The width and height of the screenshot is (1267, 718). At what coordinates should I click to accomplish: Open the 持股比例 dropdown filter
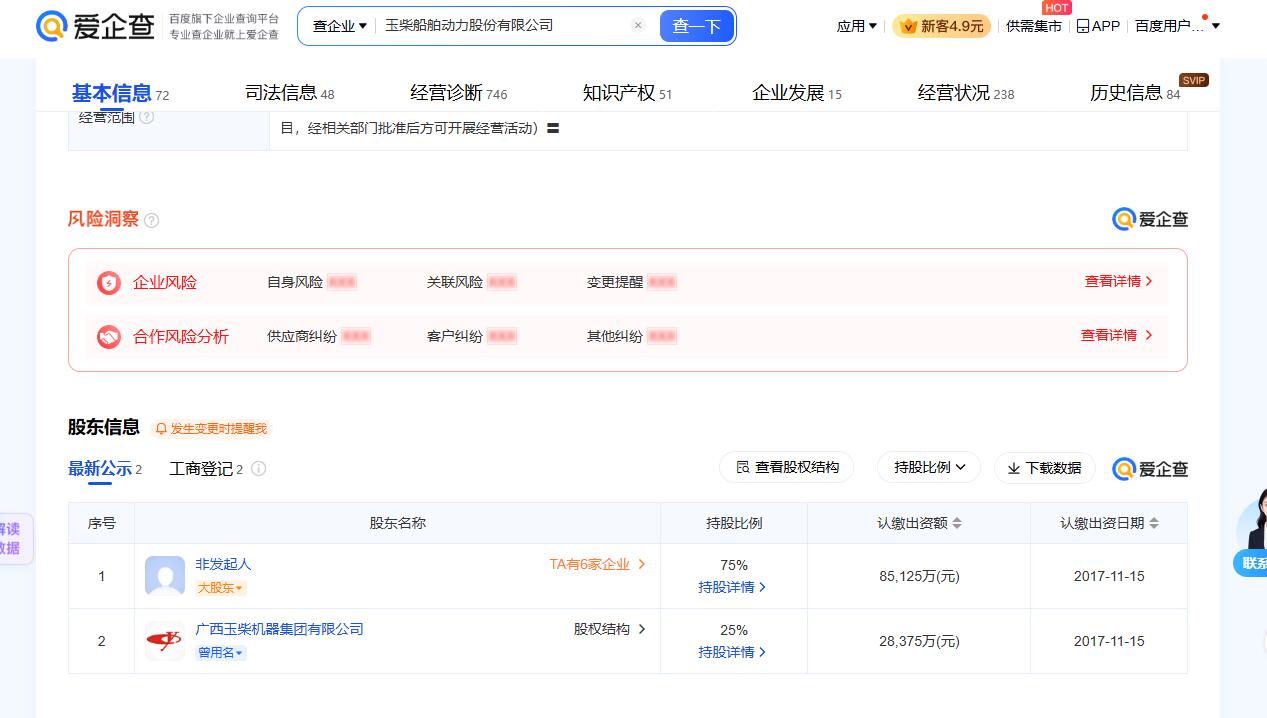pyautogui.click(x=930, y=467)
